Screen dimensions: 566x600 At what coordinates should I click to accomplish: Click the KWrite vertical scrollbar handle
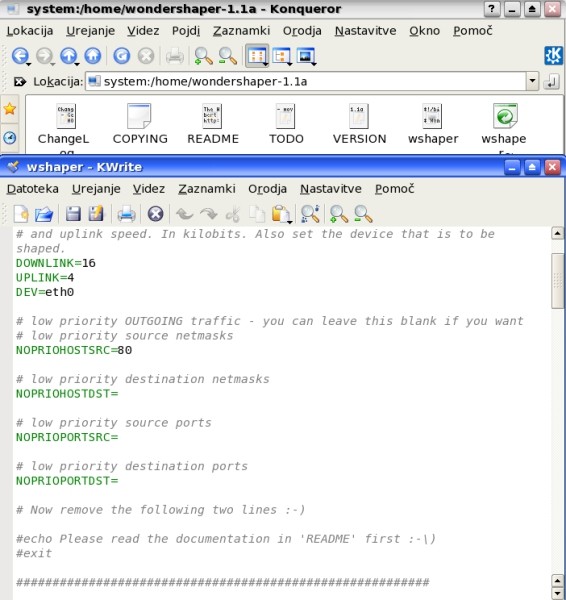click(557, 280)
